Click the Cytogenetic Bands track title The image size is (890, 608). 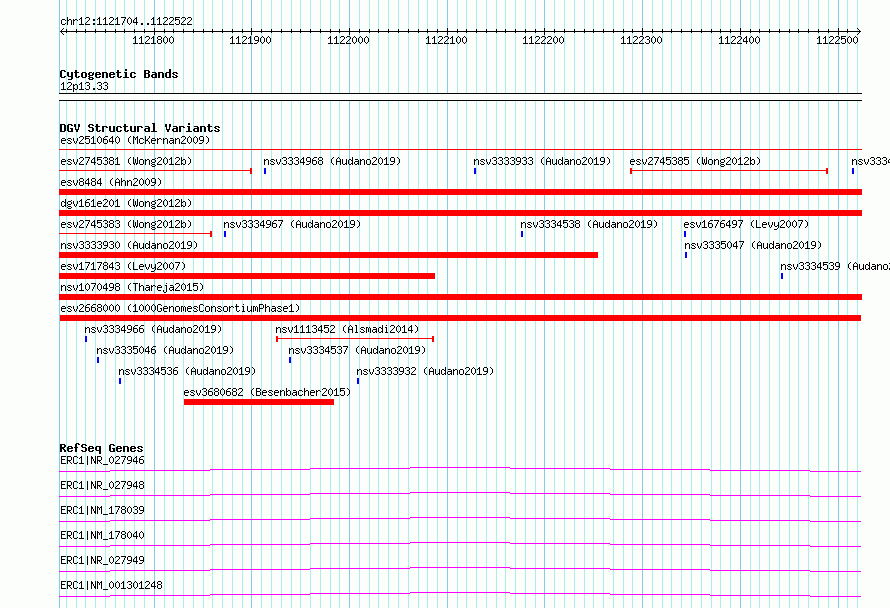[119, 74]
